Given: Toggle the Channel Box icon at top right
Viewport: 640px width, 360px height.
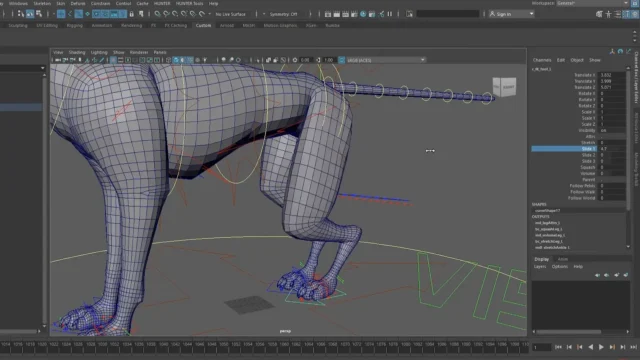Looking at the screenshot, I should (x=635, y=14).
